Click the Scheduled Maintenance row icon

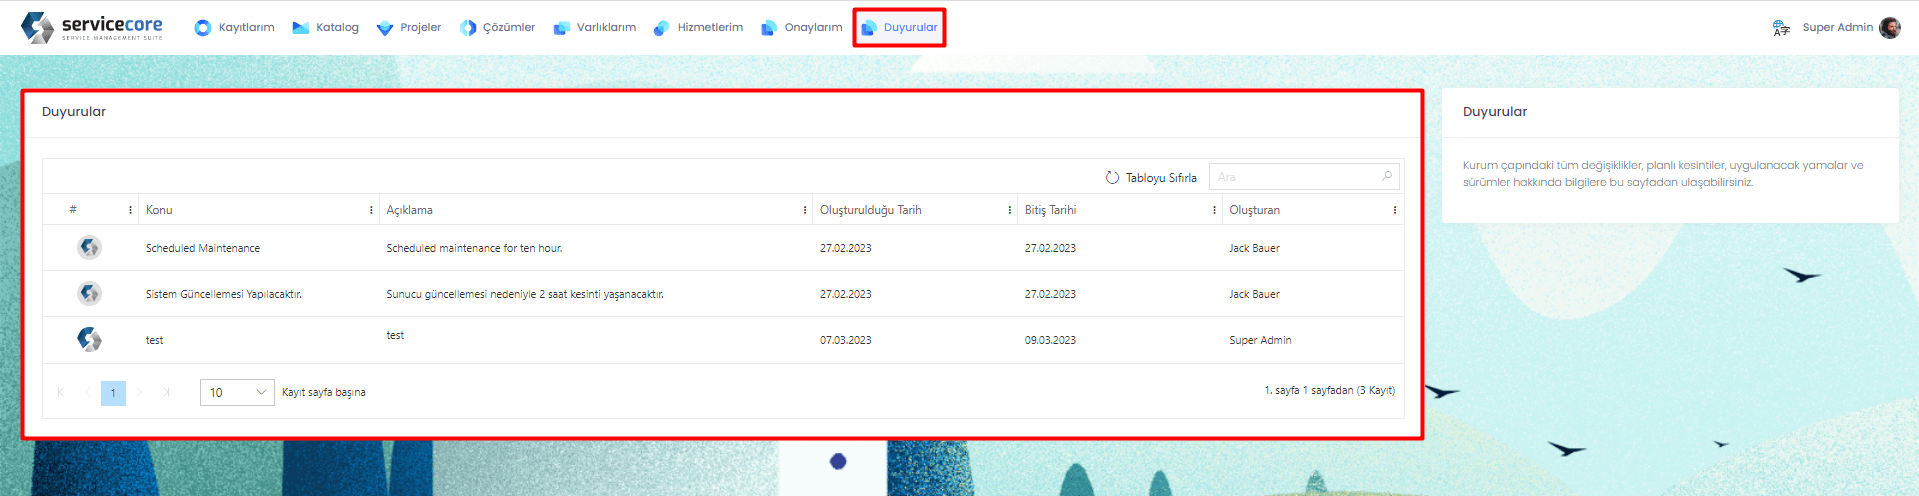(x=89, y=247)
